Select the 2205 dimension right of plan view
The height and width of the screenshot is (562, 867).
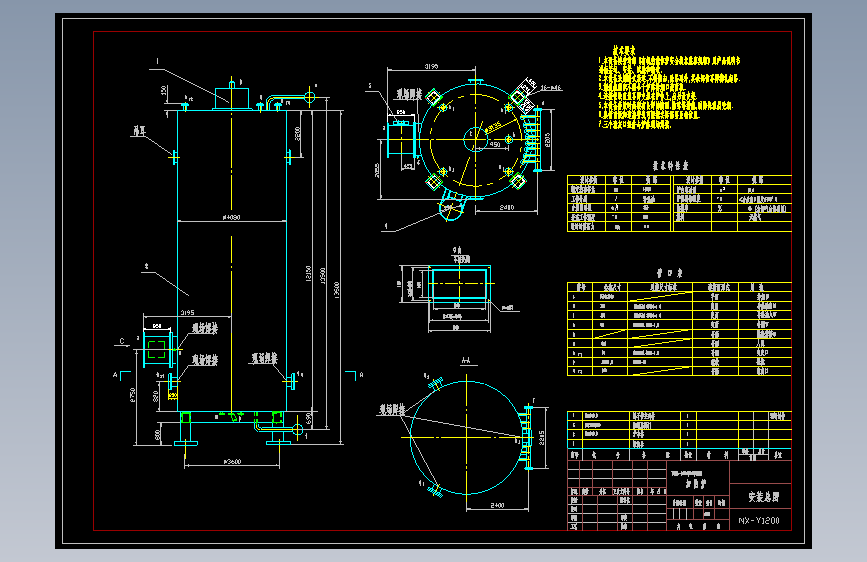[547, 139]
